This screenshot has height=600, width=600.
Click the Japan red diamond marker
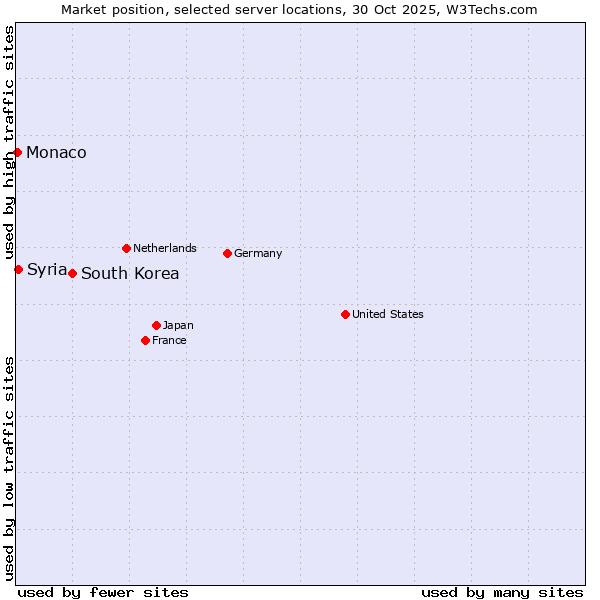point(156,325)
